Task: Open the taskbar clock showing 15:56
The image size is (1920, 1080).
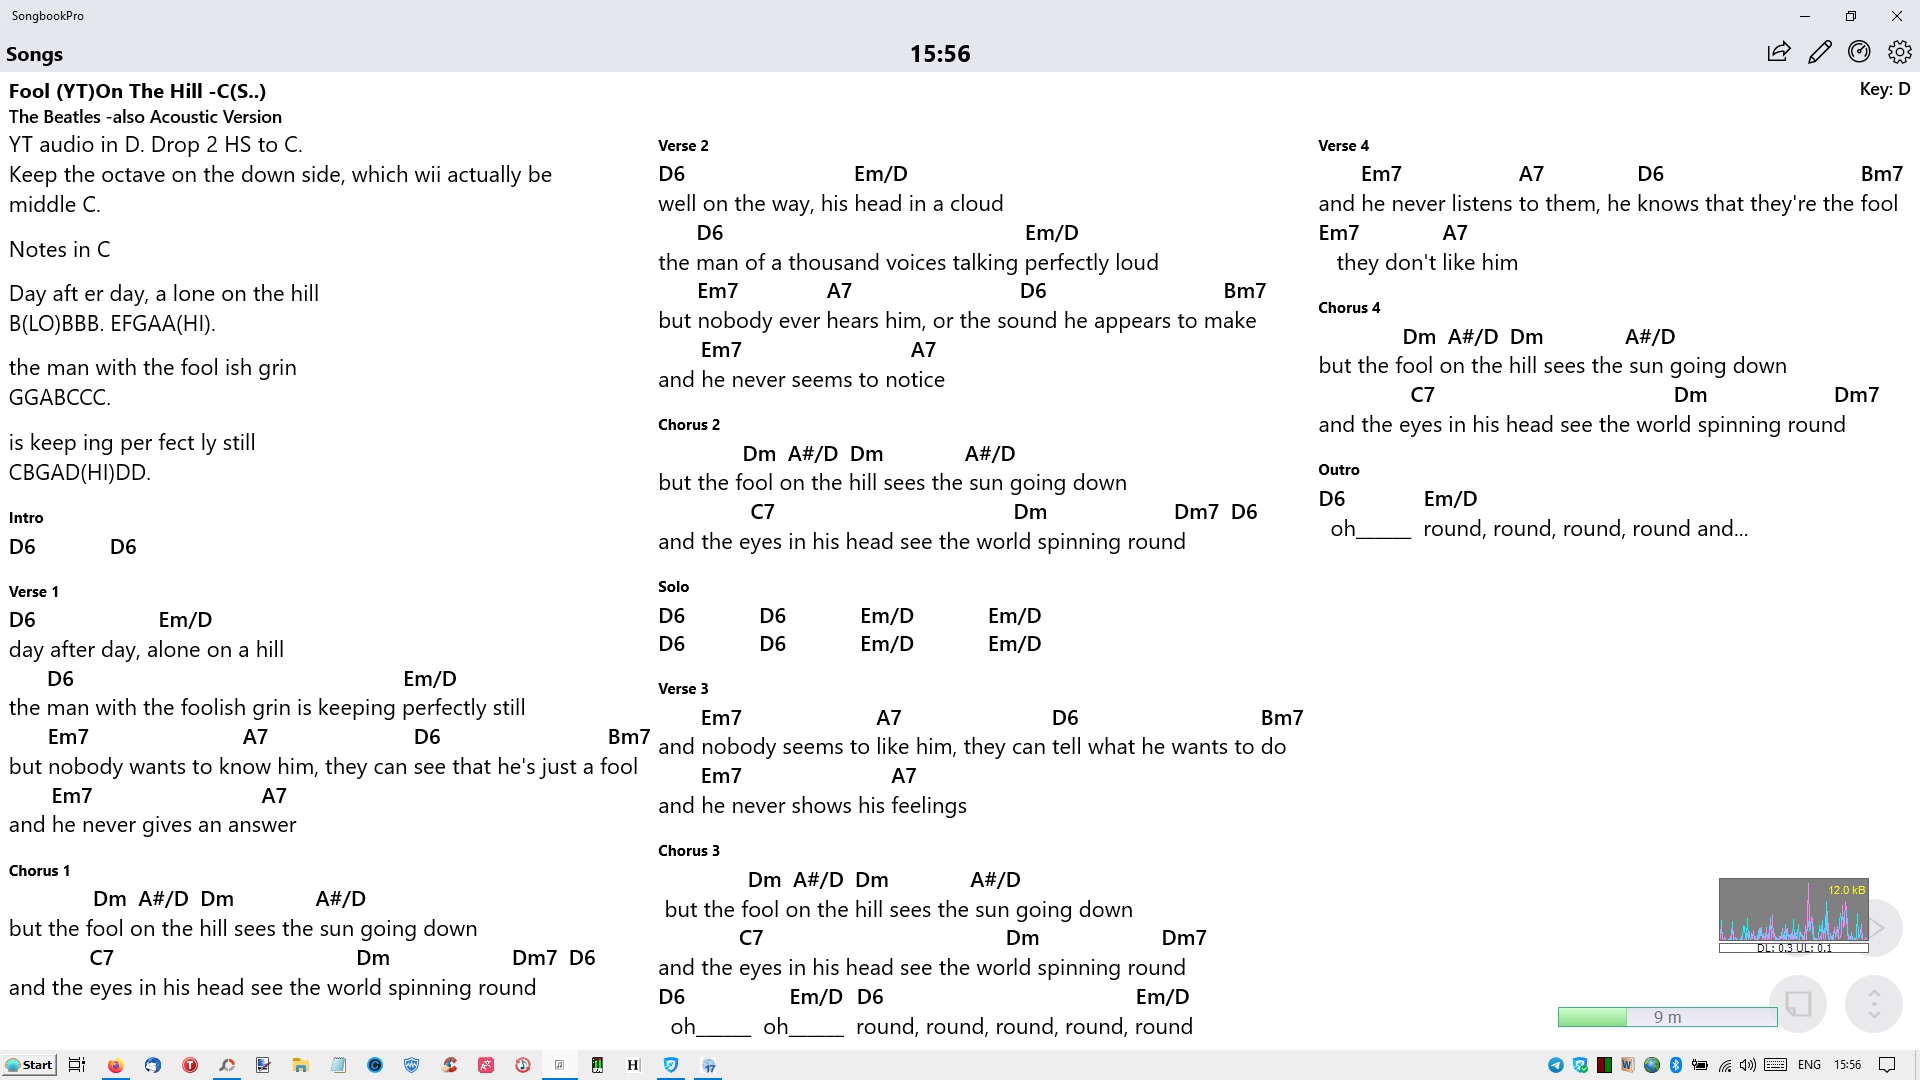Action: pyautogui.click(x=1848, y=1065)
